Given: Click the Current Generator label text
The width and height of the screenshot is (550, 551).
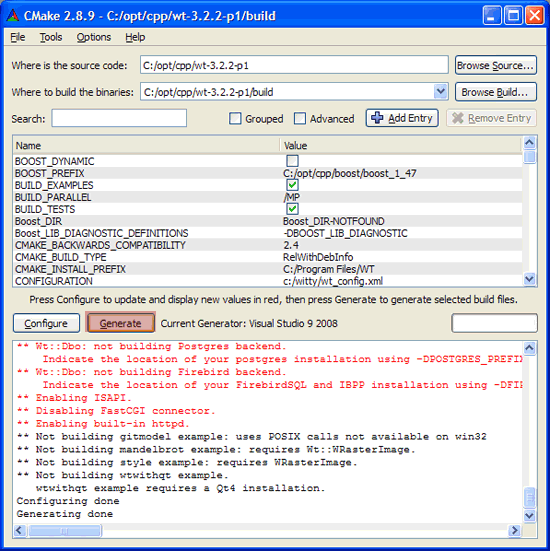Looking at the screenshot, I should click(x=249, y=323).
